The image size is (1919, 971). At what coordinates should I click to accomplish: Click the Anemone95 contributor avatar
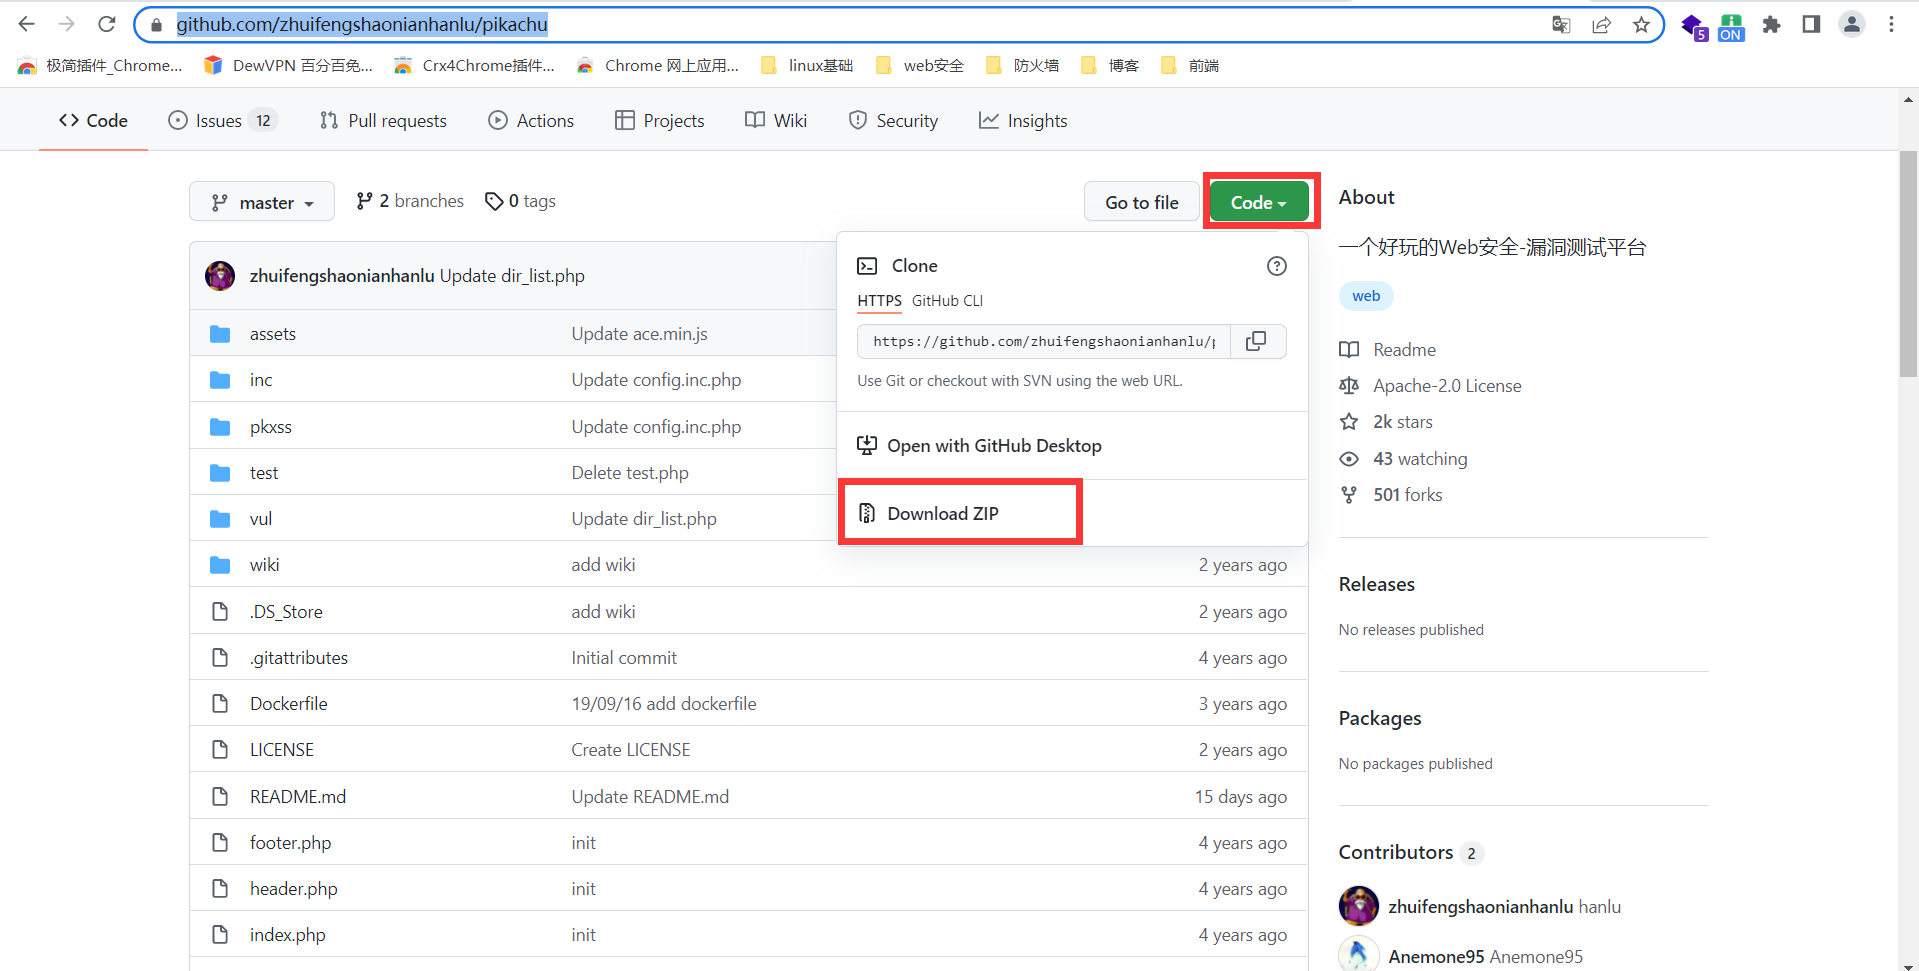(x=1359, y=956)
